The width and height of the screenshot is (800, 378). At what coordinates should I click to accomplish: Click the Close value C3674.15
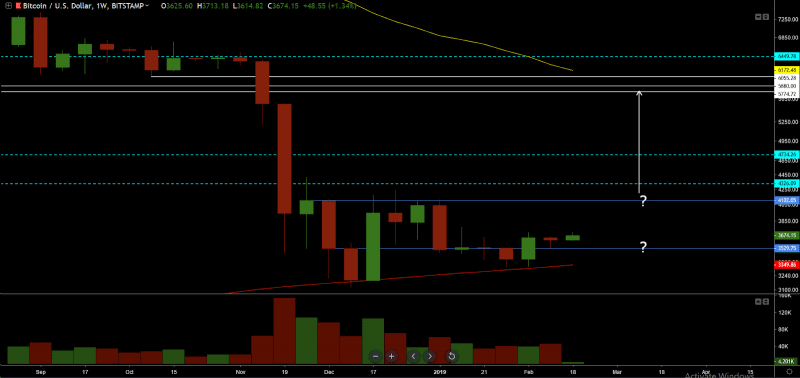pyautogui.click(x=284, y=6)
